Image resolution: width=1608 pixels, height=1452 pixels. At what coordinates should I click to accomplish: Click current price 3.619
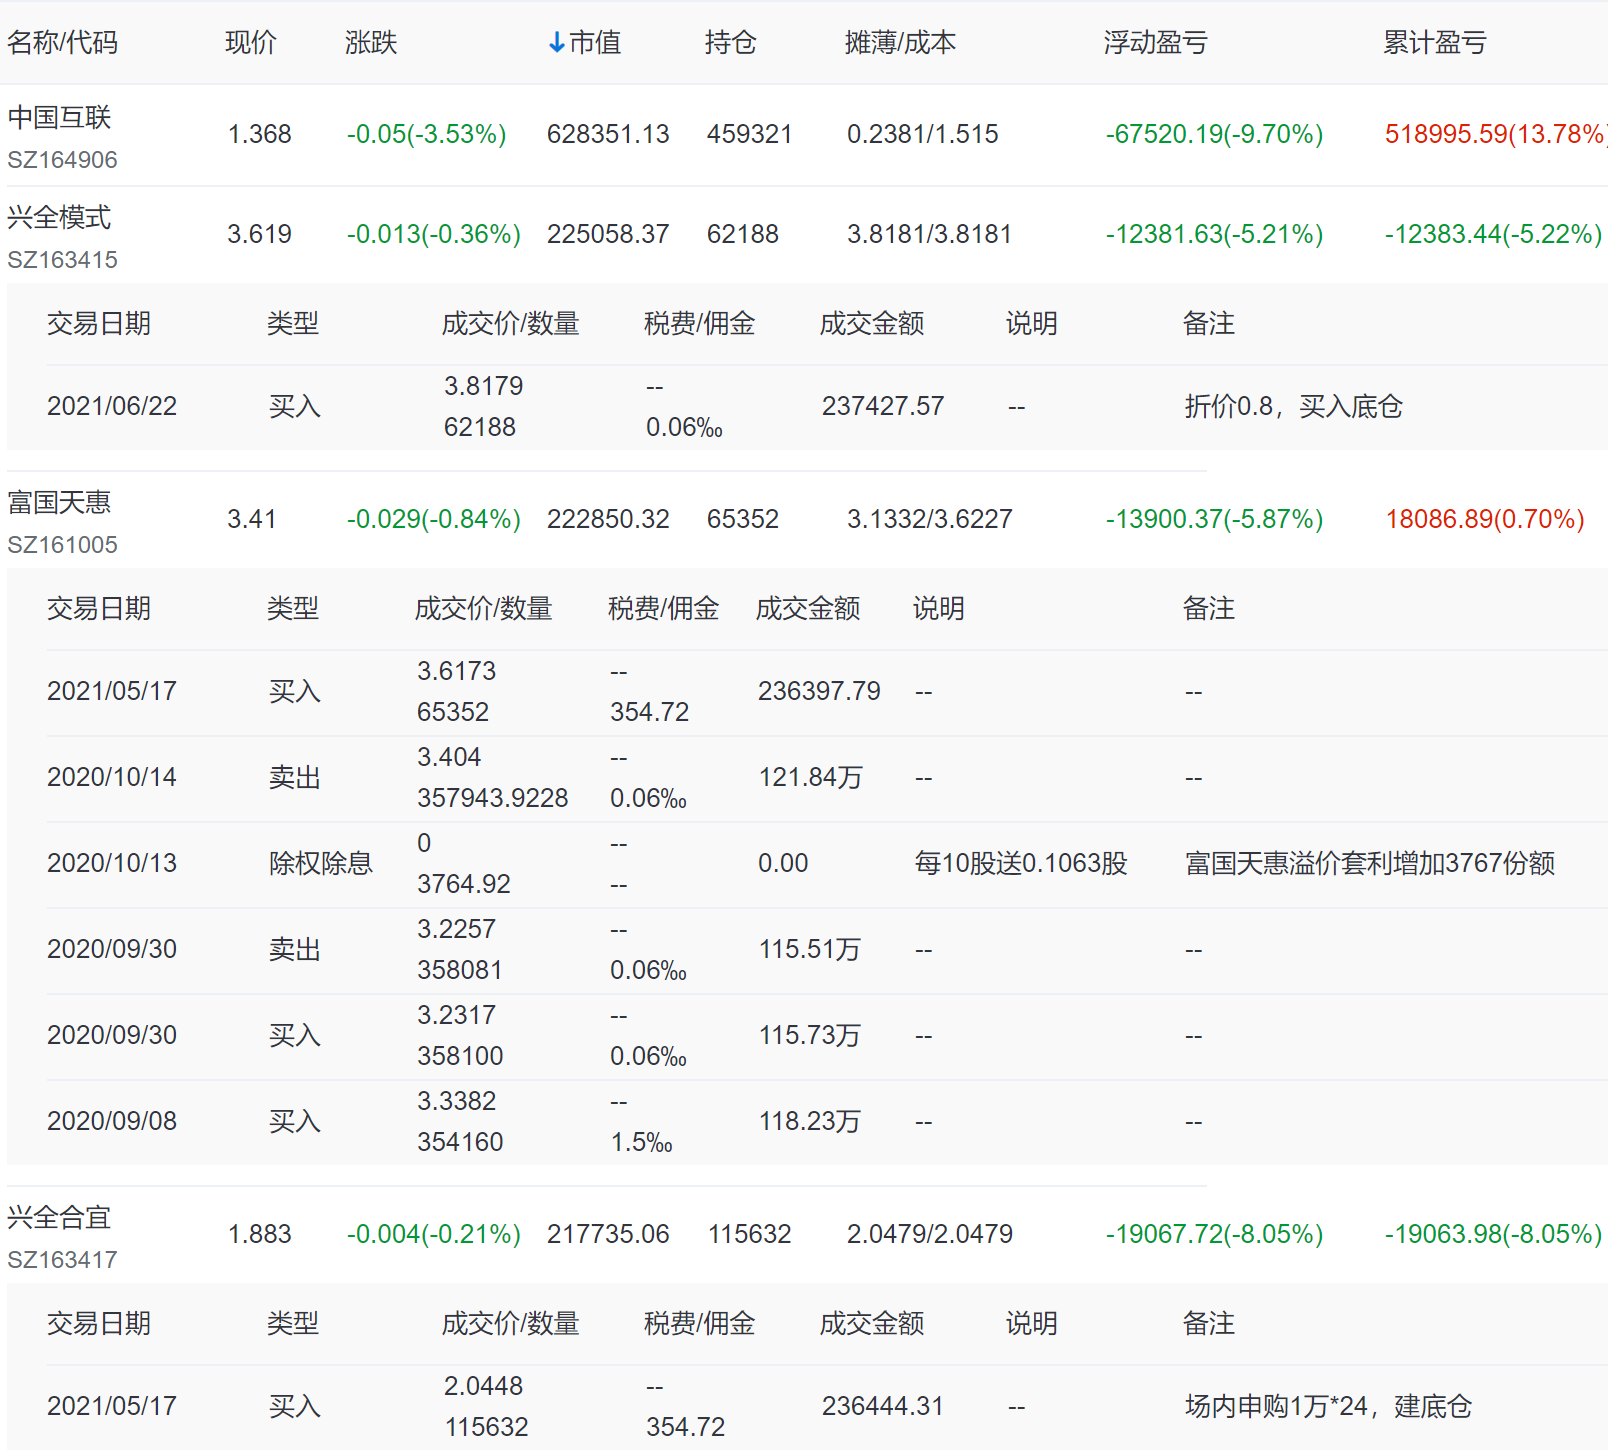click(260, 234)
